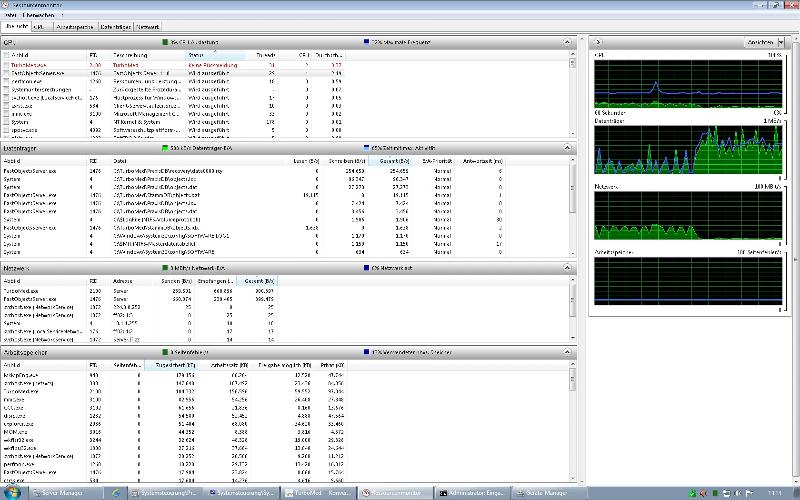Sort Netzwerk list by Adresse column
This screenshot has height=500, width=800.
click(x=134, y=281)
